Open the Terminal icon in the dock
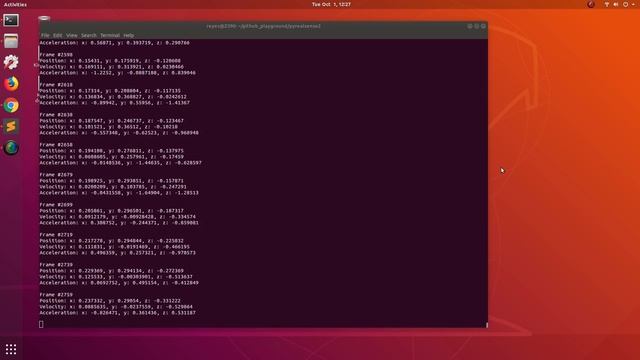This screenshot has width=640, height=360. coord(11,20)
